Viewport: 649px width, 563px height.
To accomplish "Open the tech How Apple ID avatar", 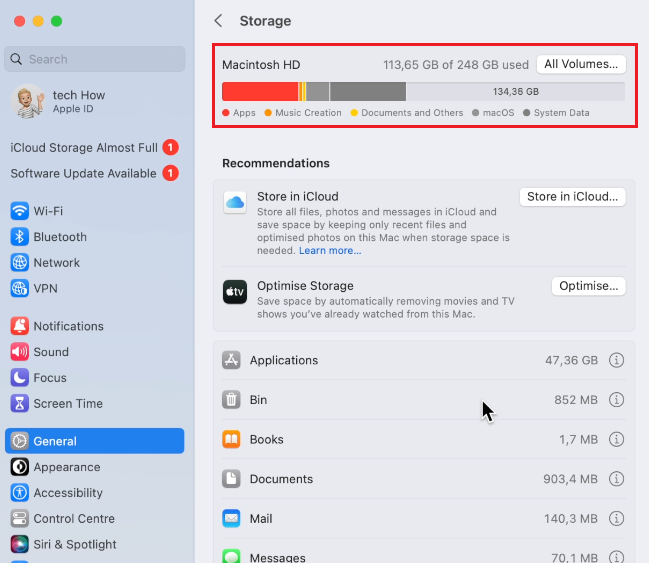I will [x=28, y=101].
